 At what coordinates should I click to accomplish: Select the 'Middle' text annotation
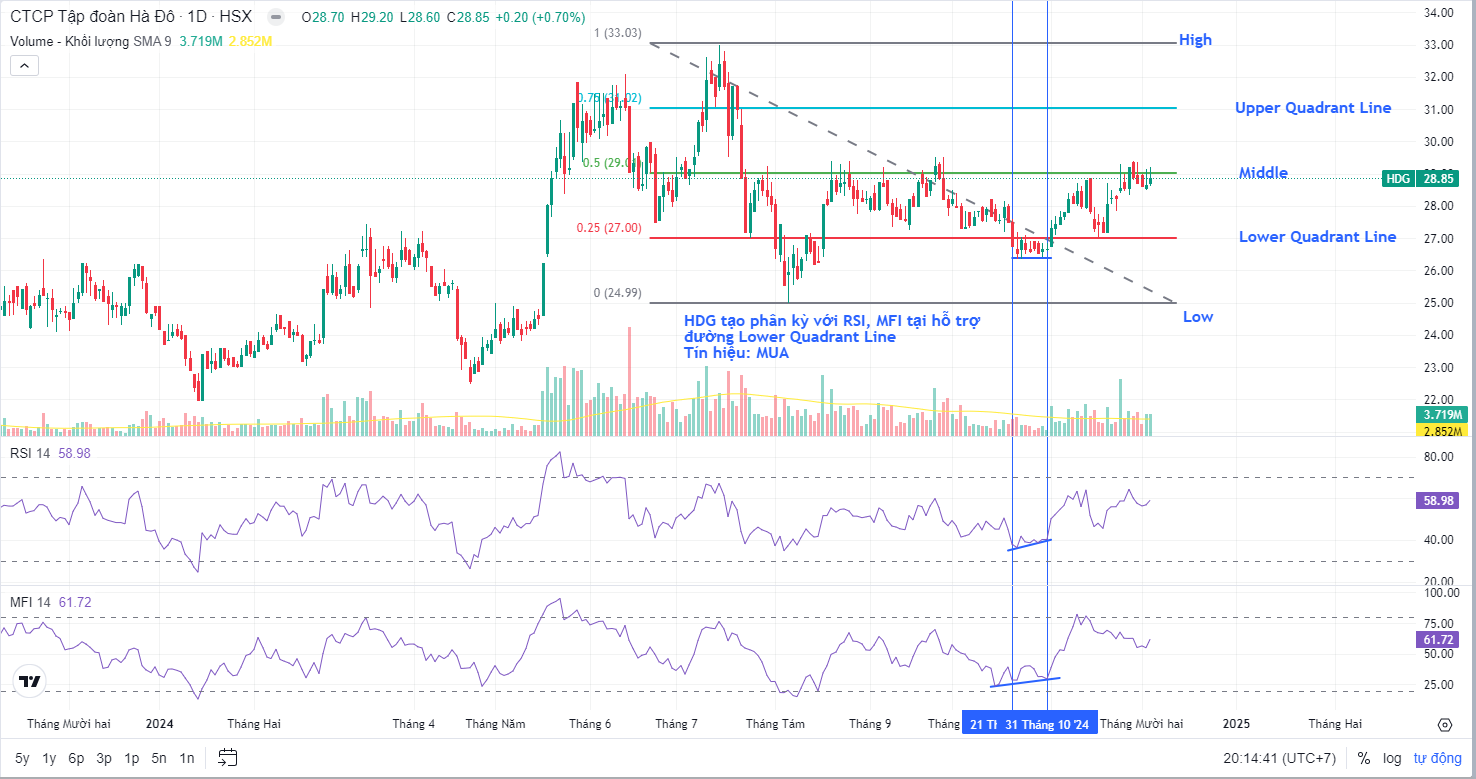[x=1263, y=173]
